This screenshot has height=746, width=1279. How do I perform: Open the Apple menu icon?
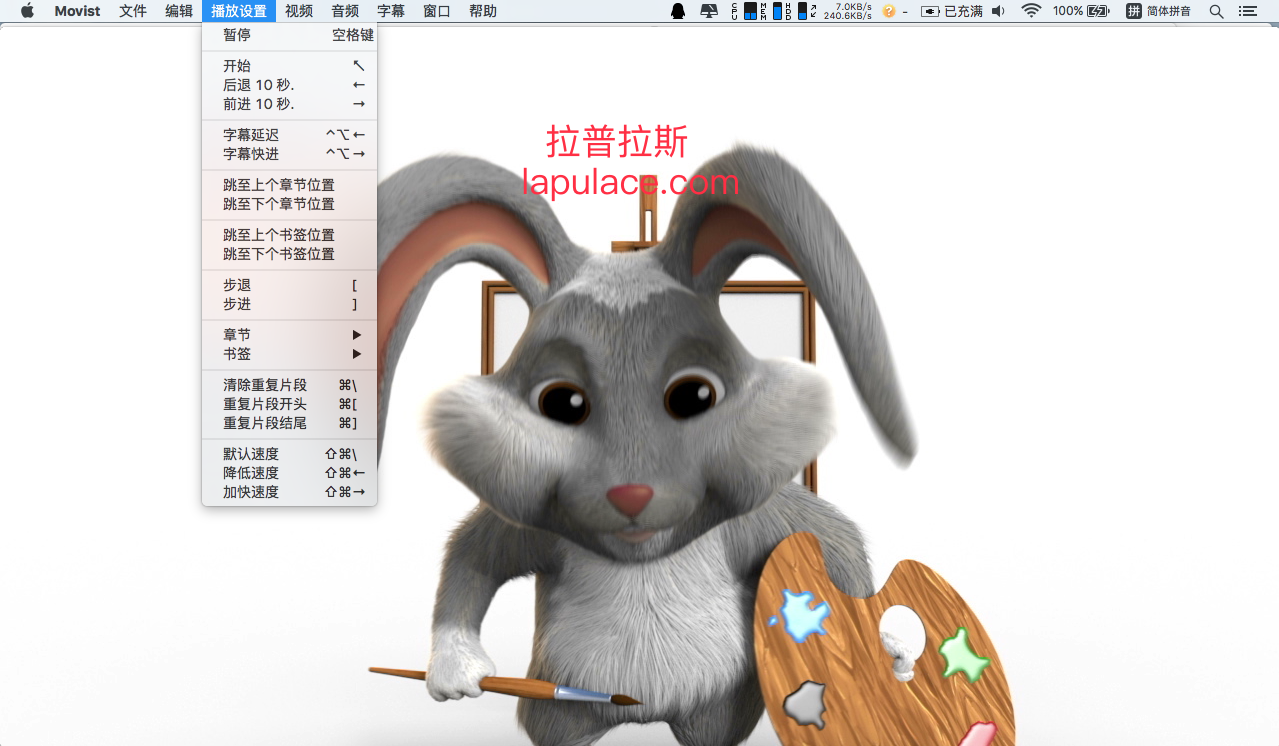[27, 11]
